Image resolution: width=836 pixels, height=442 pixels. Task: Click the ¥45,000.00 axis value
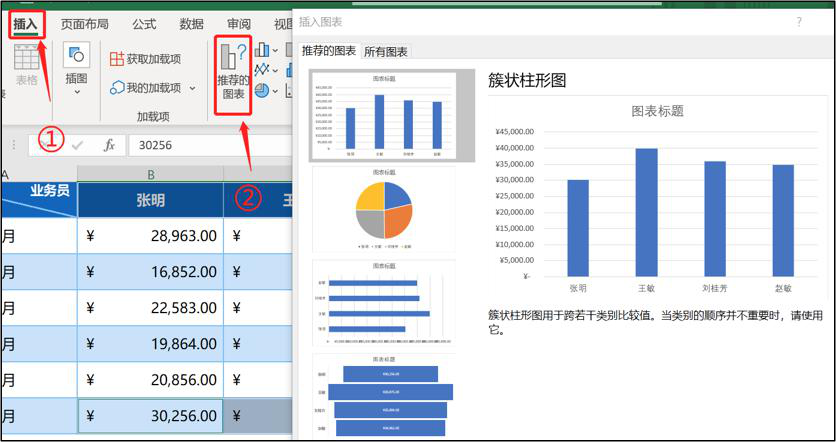pos(515,132)
